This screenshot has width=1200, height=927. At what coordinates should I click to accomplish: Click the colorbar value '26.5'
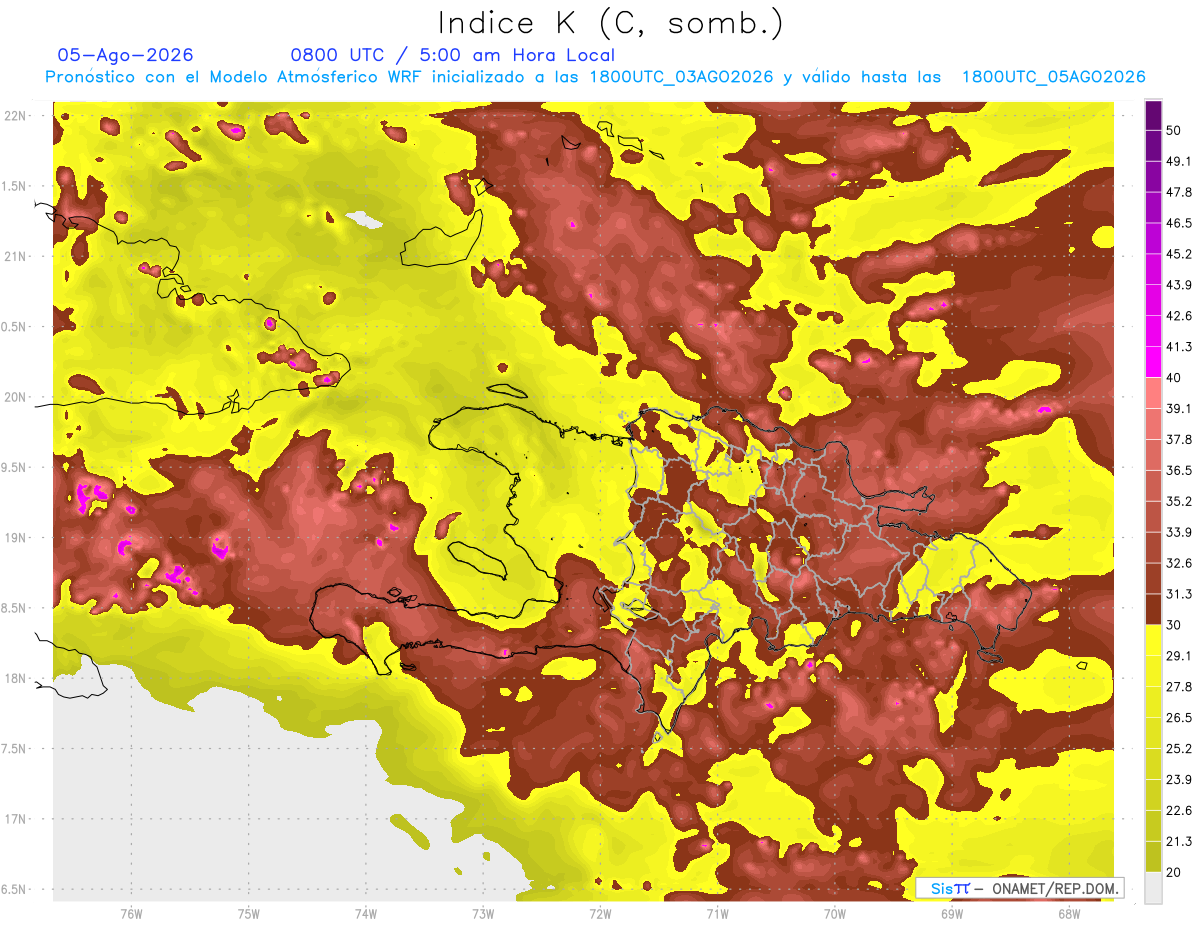[x=1178, y=718]
